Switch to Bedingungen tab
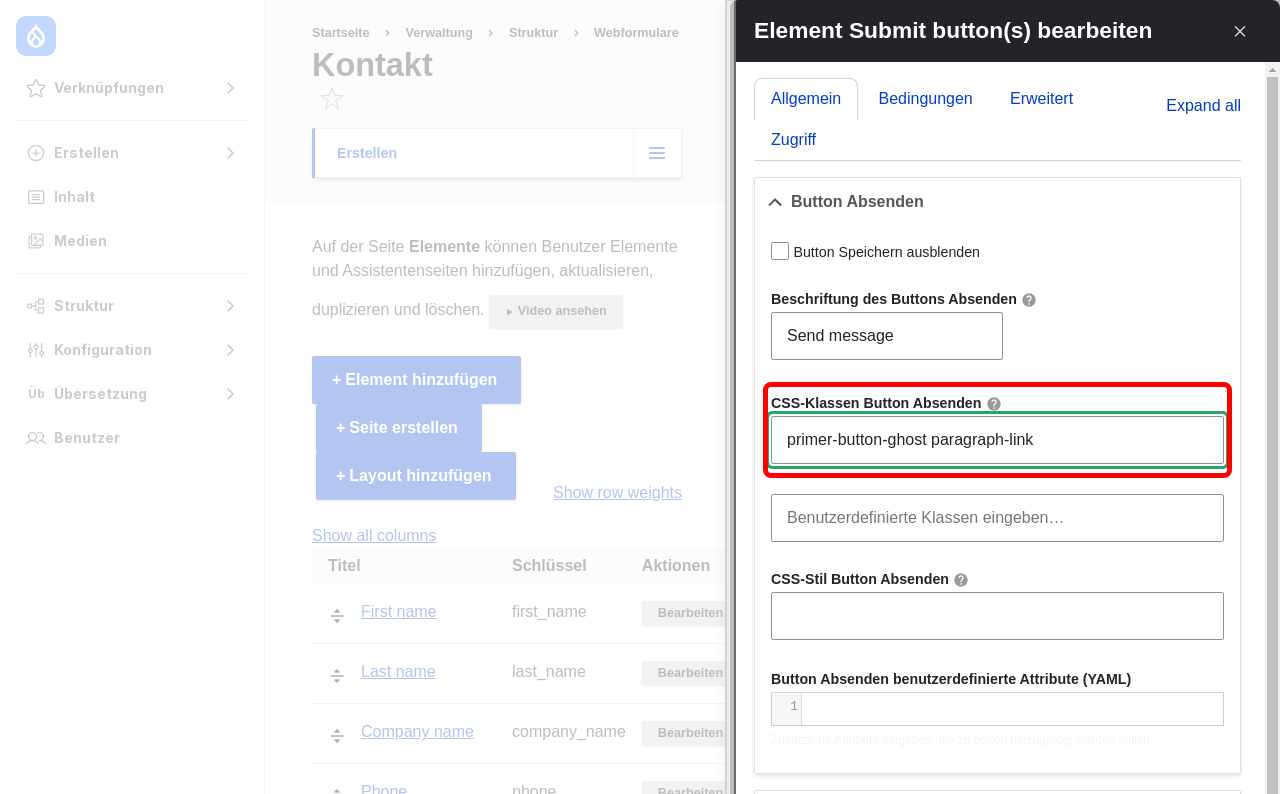Screen dimensions: 1280x794 pyautogui.click(x=925, y=99)
